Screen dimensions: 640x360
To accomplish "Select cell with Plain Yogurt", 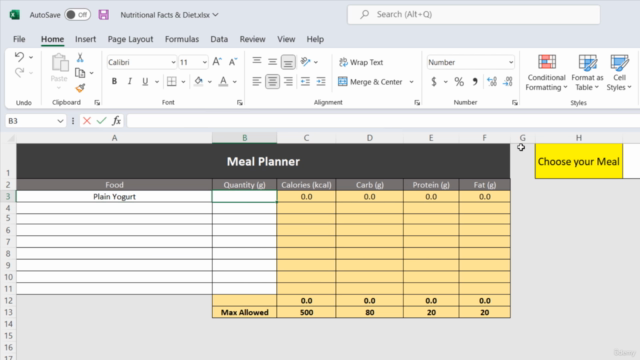I will point(114,197).
